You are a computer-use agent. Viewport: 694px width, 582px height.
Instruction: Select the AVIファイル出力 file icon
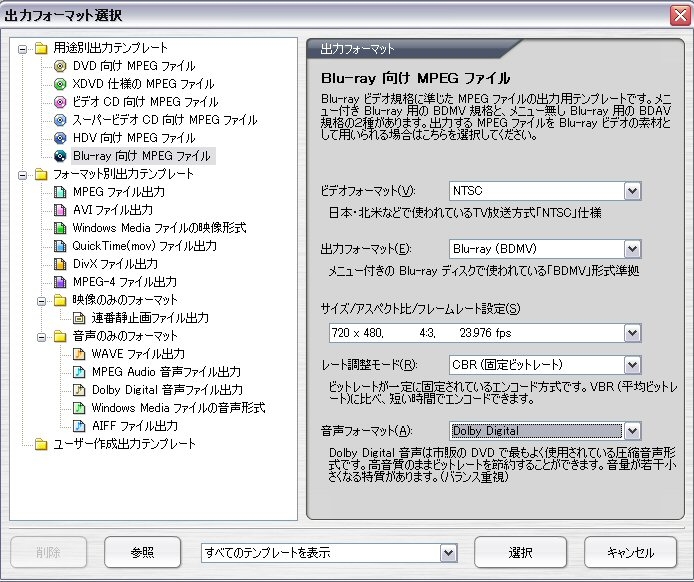(60, 210)
